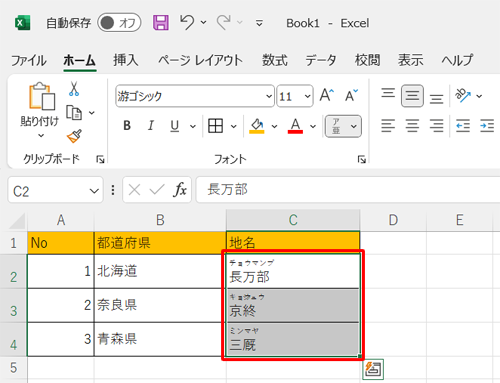Toggle bold formatting
The image size is (500, 383).
point(127,126)
